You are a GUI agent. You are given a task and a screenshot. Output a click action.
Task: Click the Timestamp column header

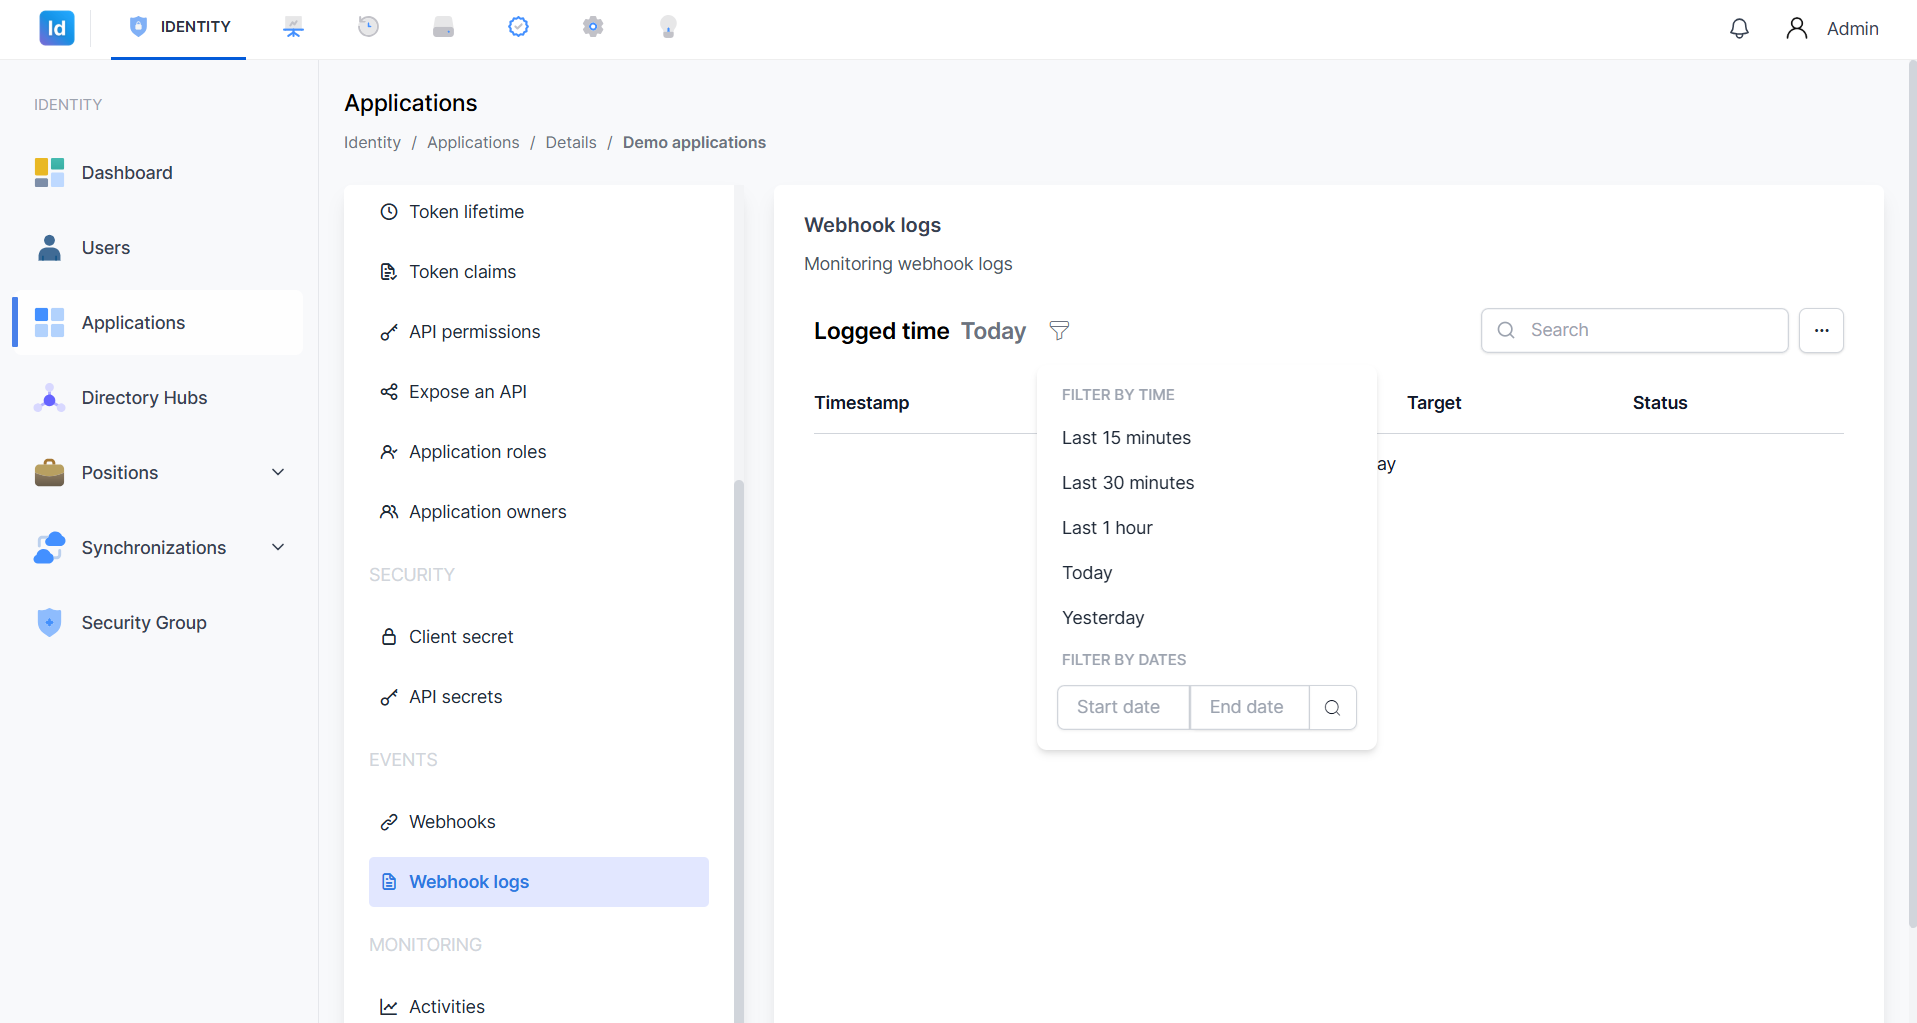tap(861, 403)
